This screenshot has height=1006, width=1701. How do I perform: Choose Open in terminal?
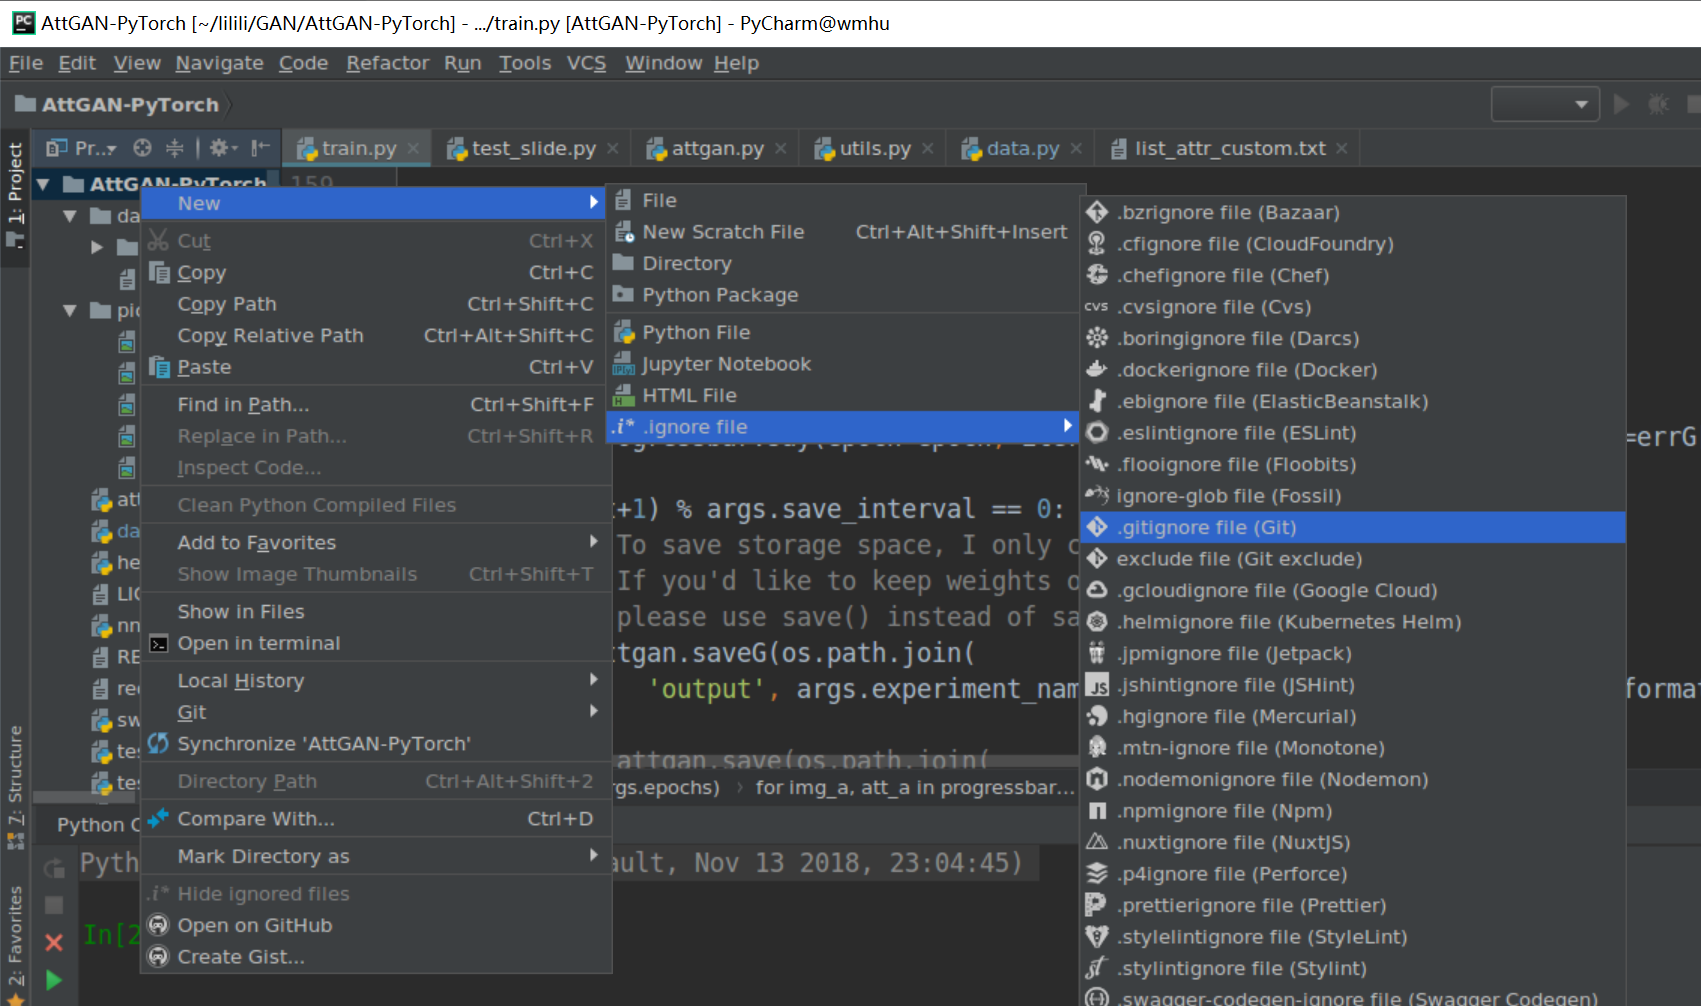tap(374, 643)
